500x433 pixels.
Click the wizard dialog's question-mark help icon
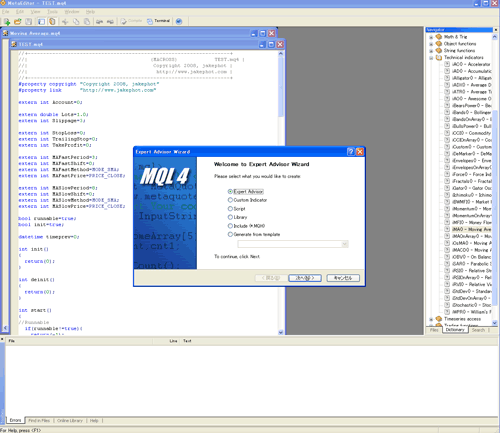click(351, 152)
